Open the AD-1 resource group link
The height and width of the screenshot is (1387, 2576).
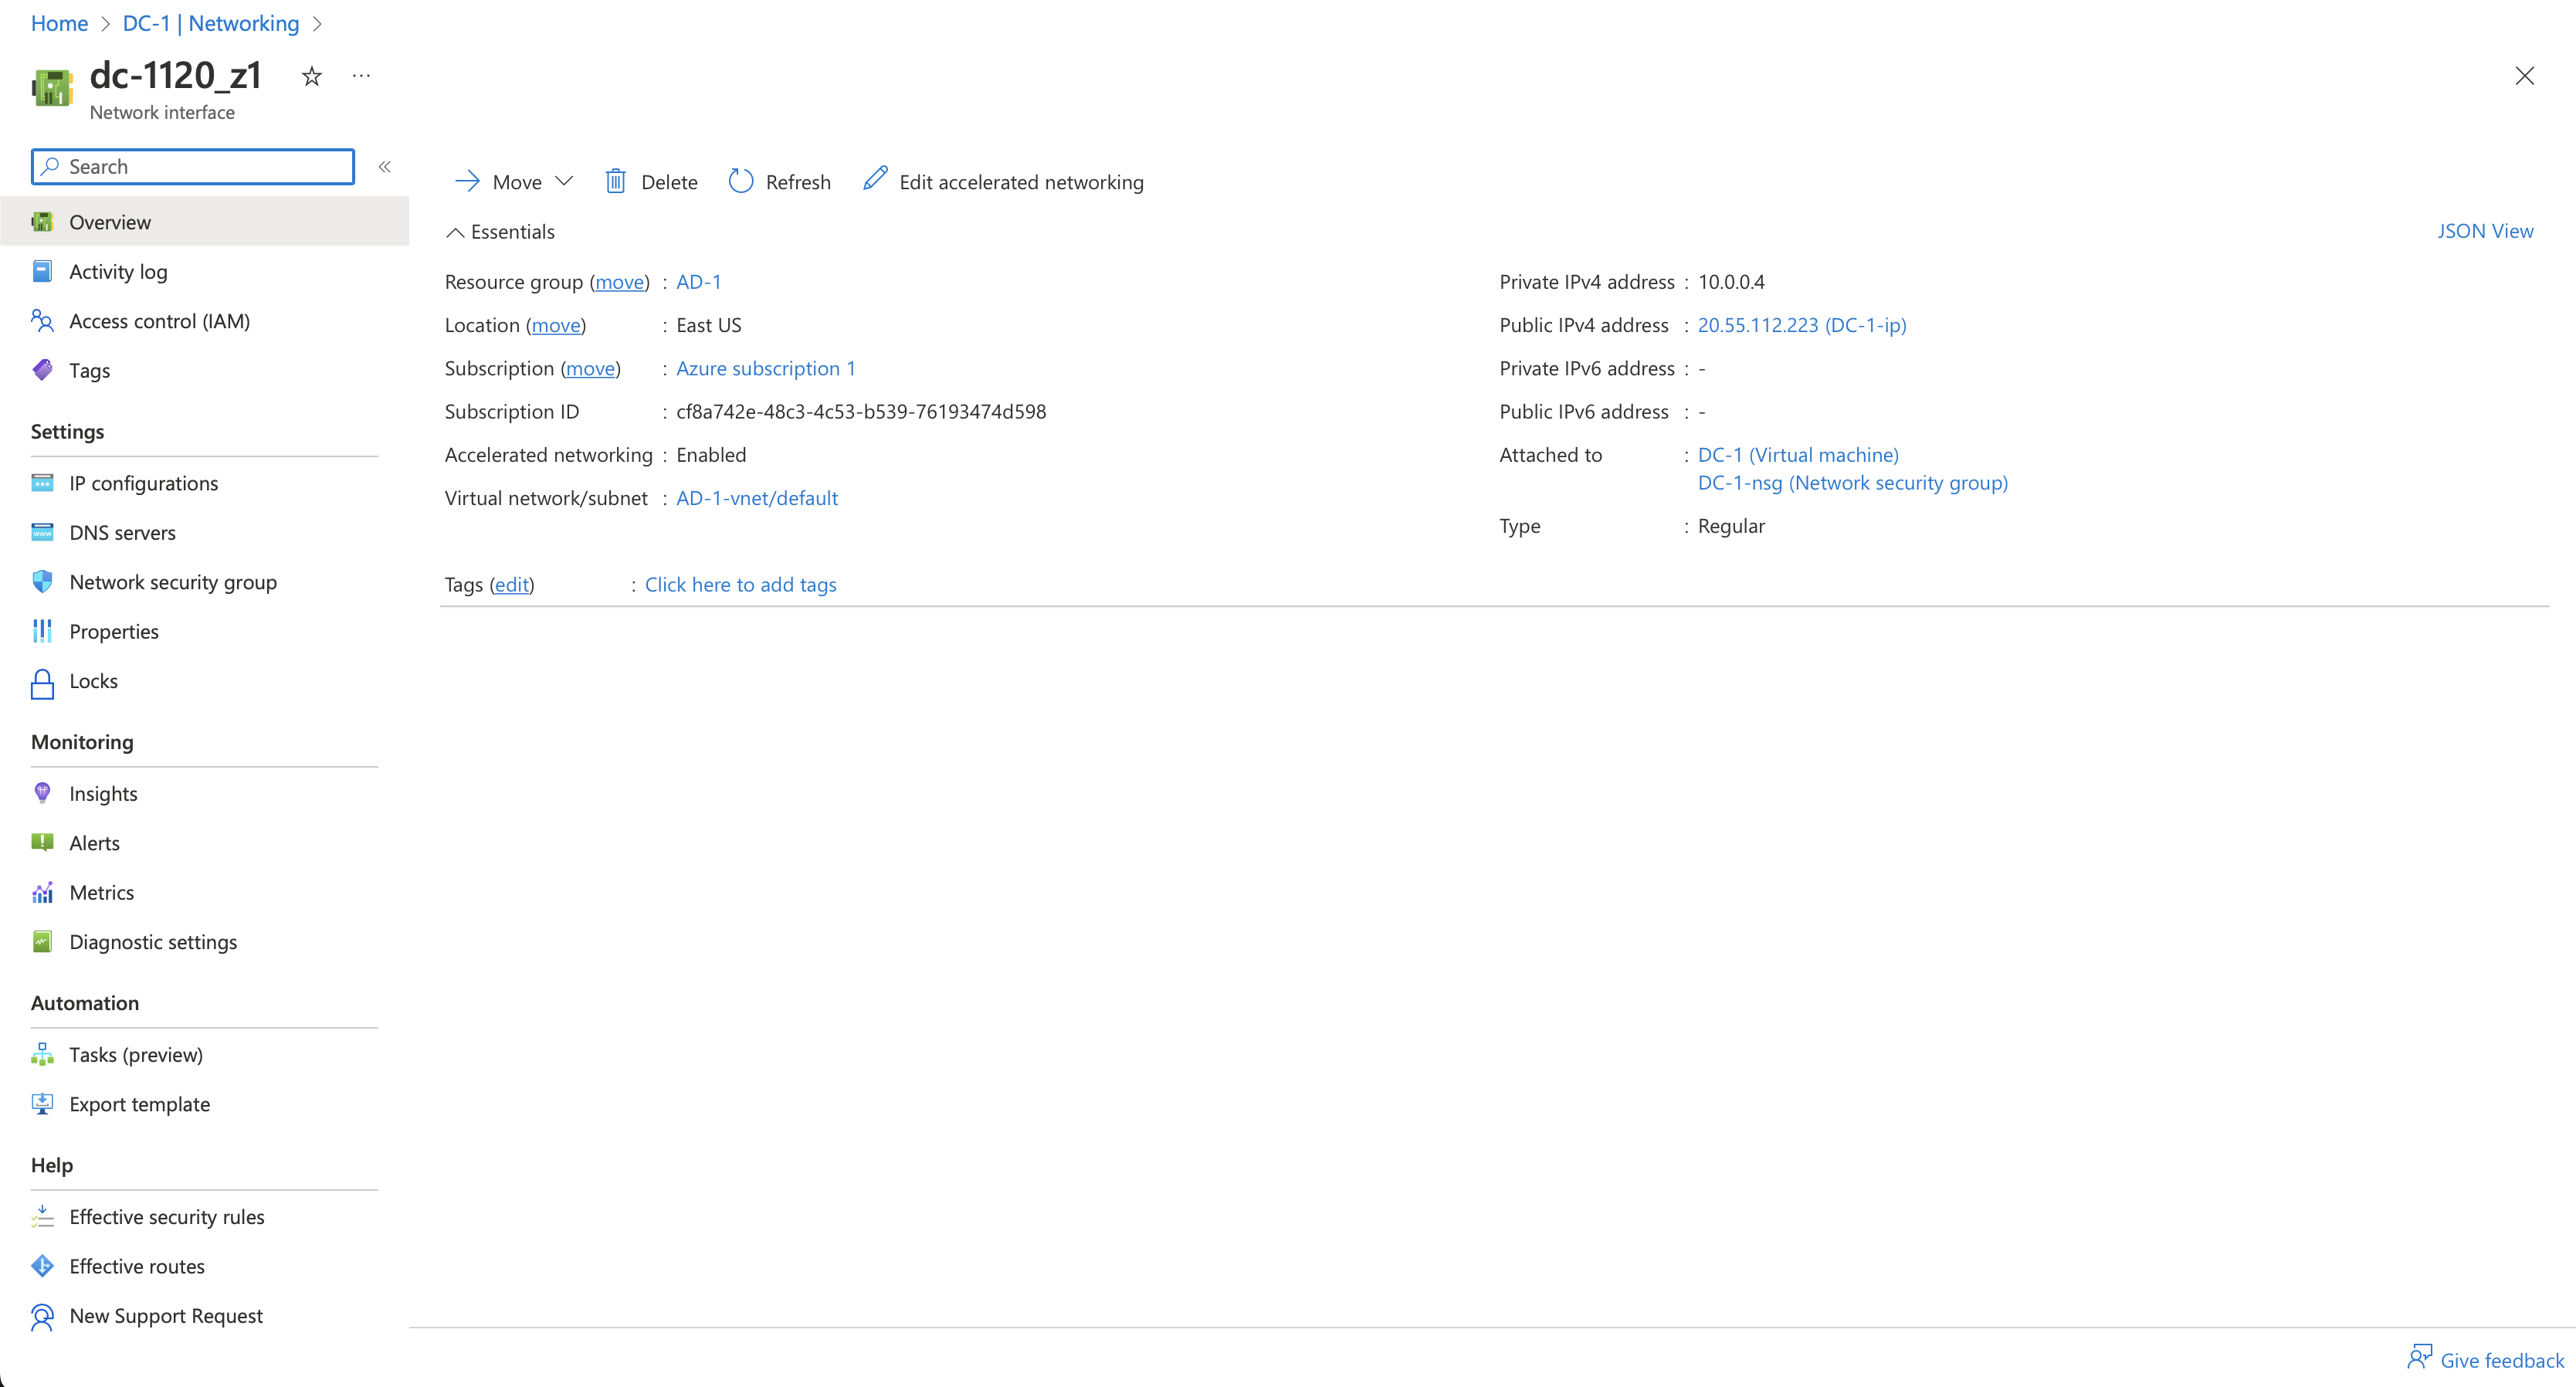pos(698,282)
